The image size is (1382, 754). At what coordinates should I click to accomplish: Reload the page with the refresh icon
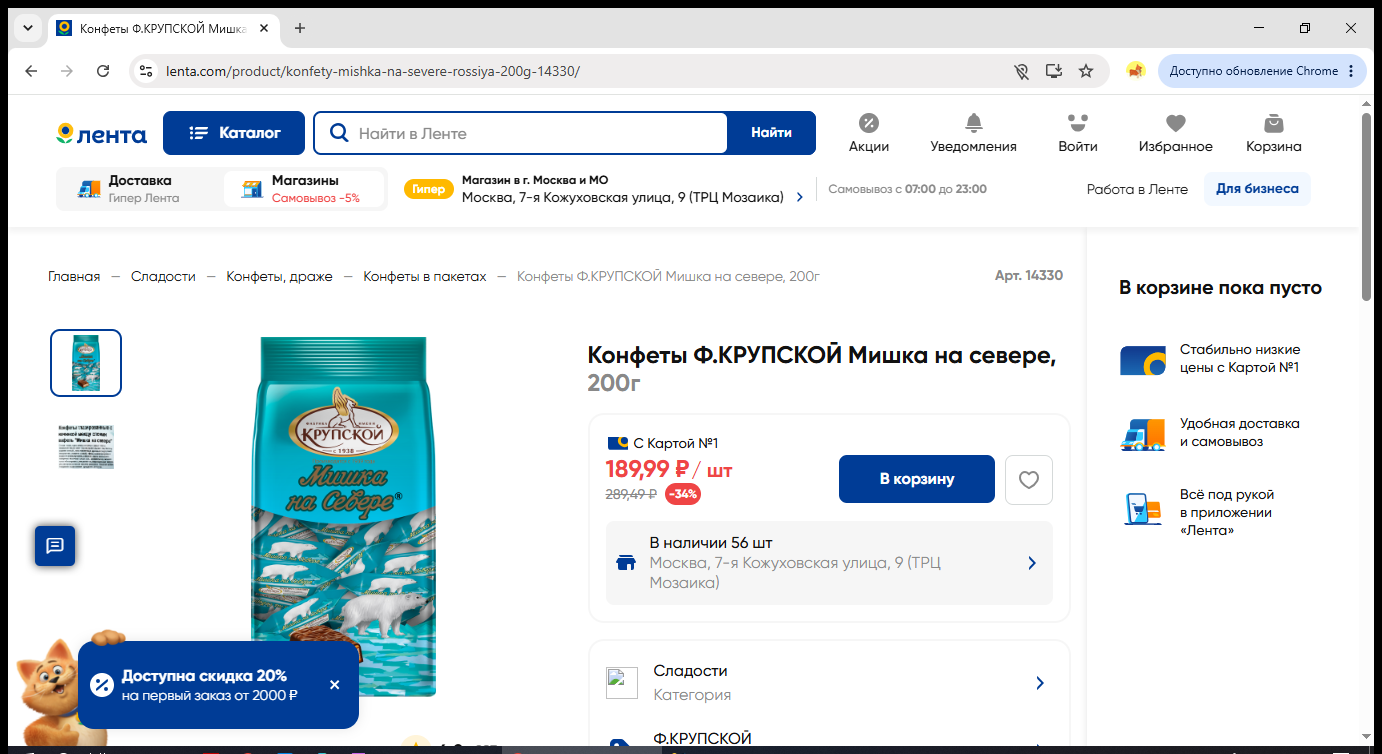103,71
